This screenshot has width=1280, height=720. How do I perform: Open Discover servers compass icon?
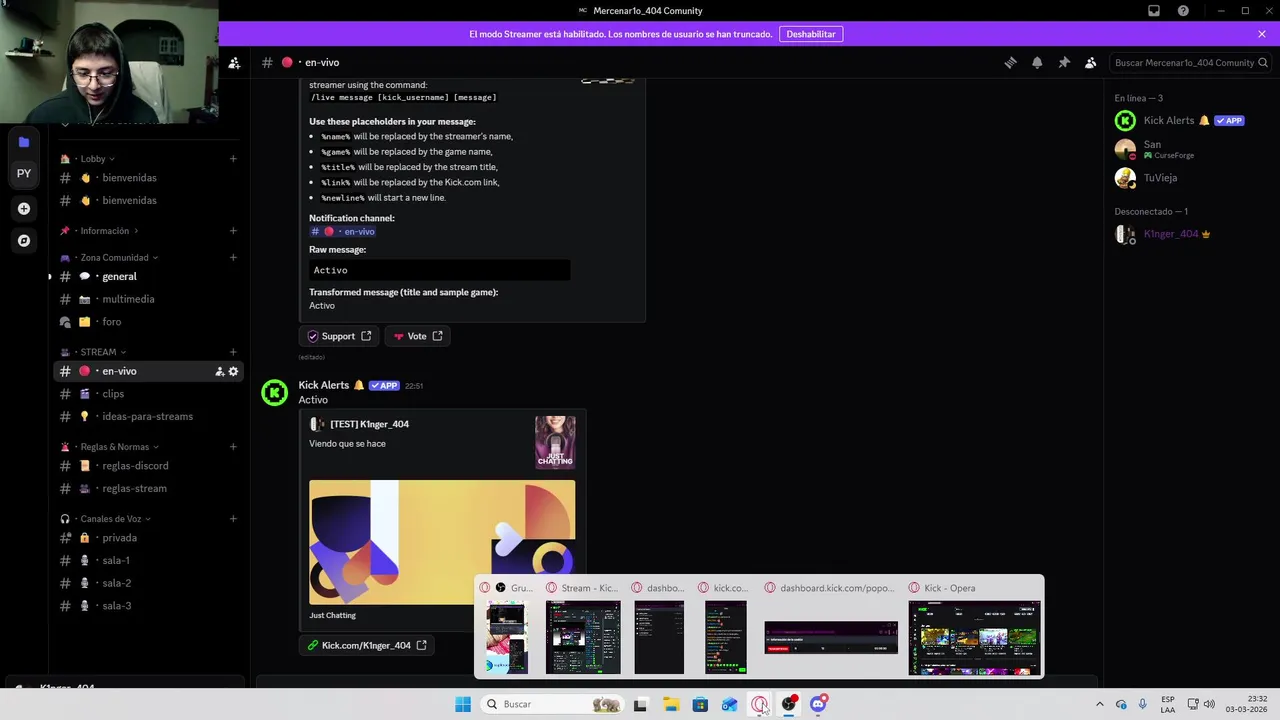pyautogui.click(x=24, y=240)
